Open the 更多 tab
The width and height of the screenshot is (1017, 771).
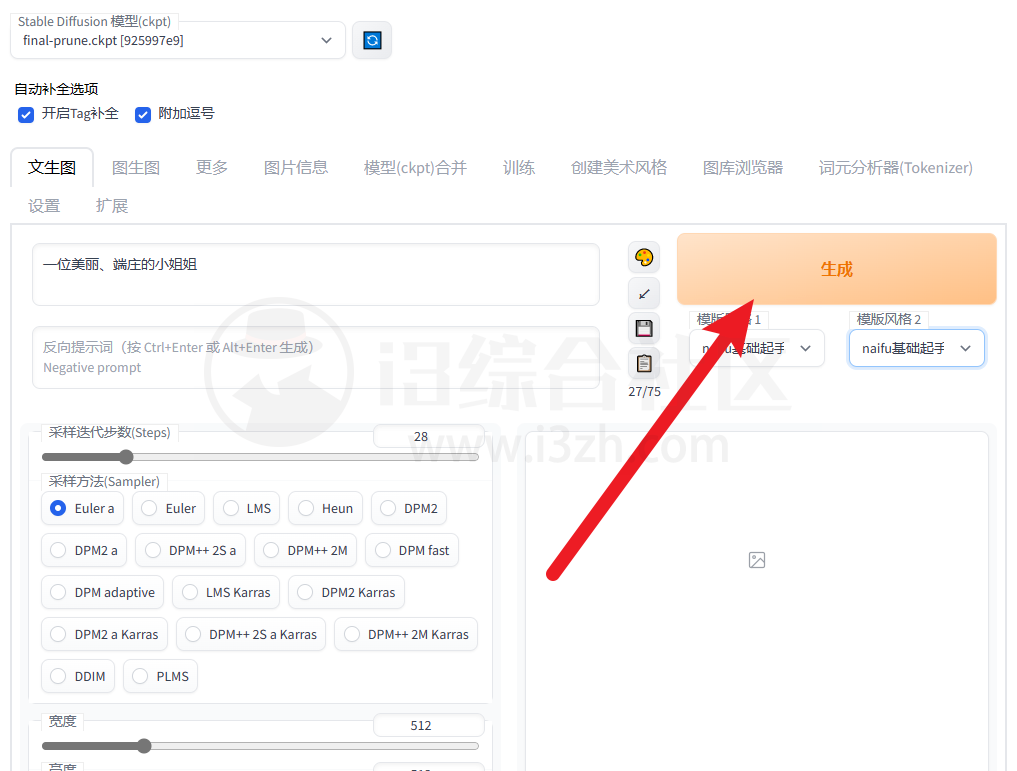point(212,168)
